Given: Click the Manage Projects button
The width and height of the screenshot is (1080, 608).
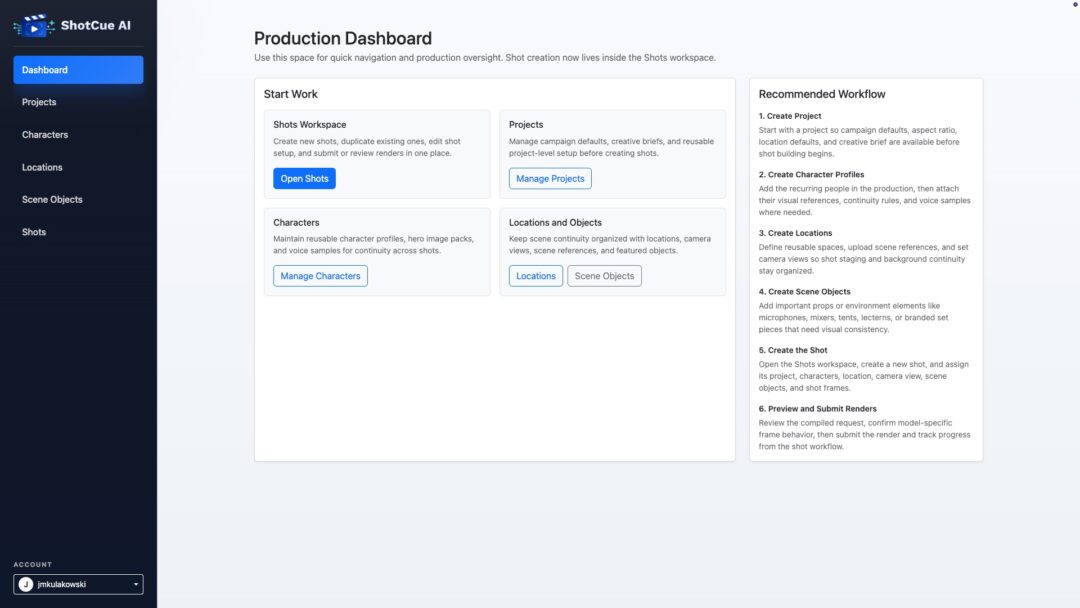Looking at the screenshot, I should tap(550, 178).
